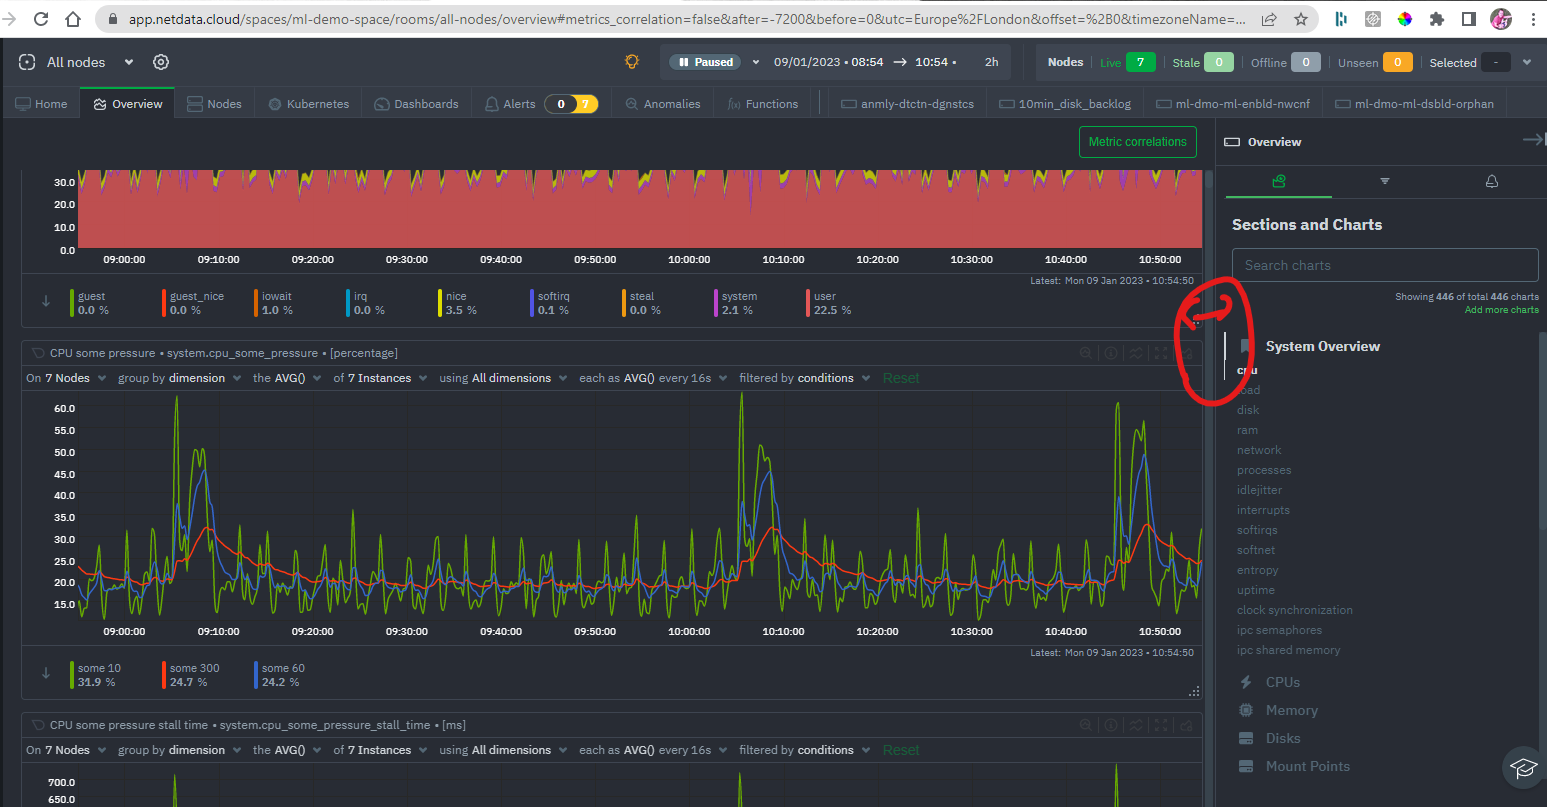The image size is (1547, 807).
Task: Open the graduation cap help icon
Action: pos(1523,768)
